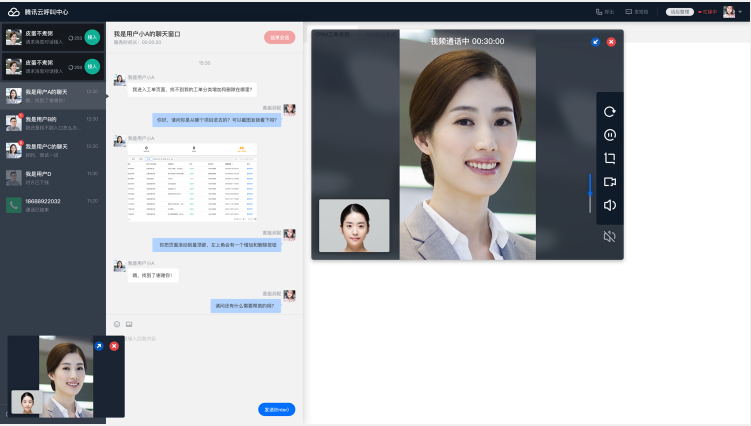Viewport: 751px width, 426px height.
Task: Click the pink end session button
Action: (x=279, y=37)
